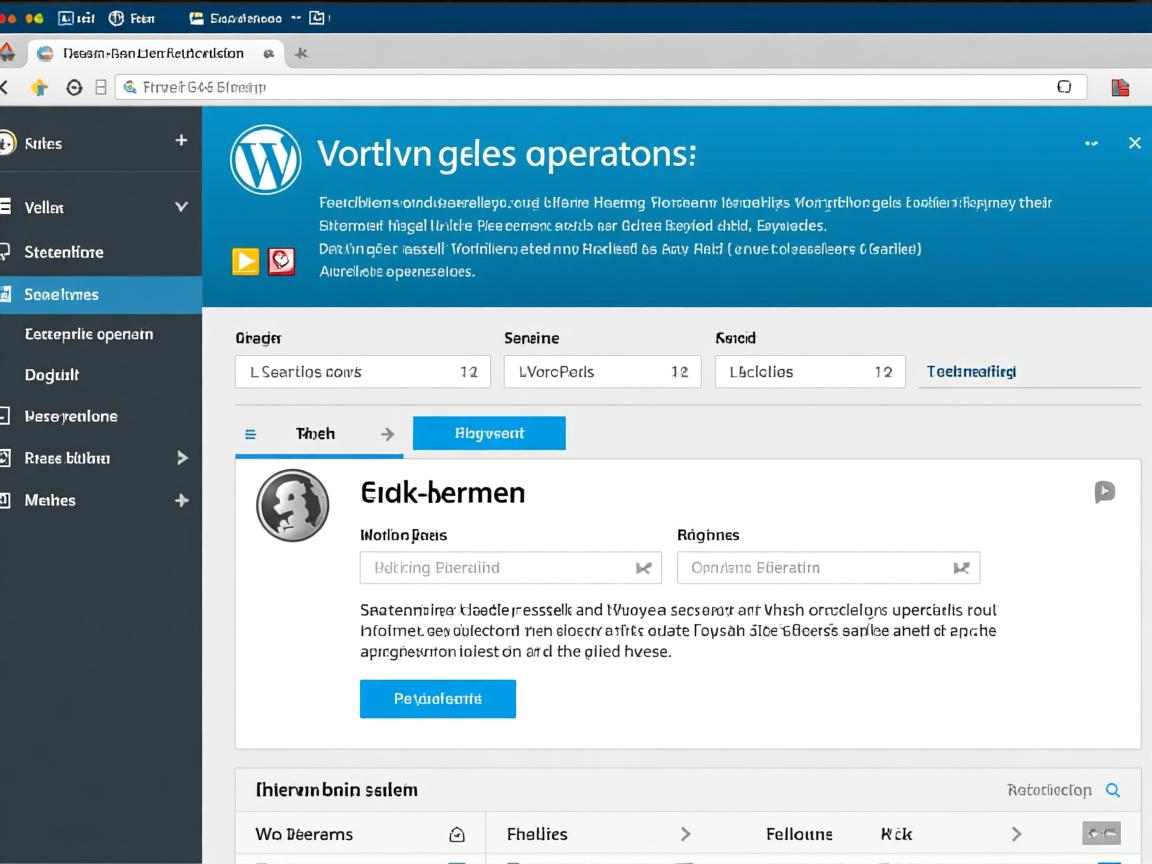Image resolution: width=1152 pixels, height=864 pixels.
Task: Click the yellow play icon in banner
Action: [x=245, y=262]
